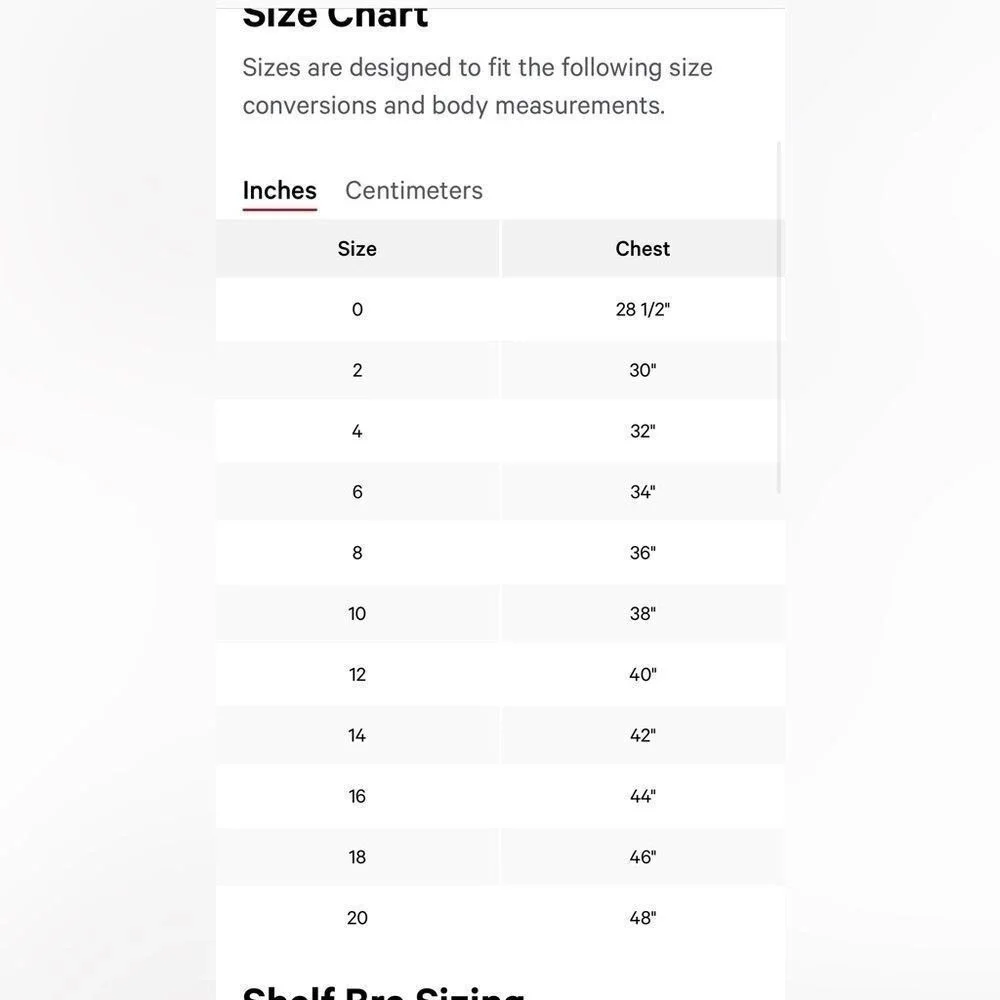This screenshot has width=1000, height=1000.
Task: Select the size 4 row
Action: tap(501, 431)
